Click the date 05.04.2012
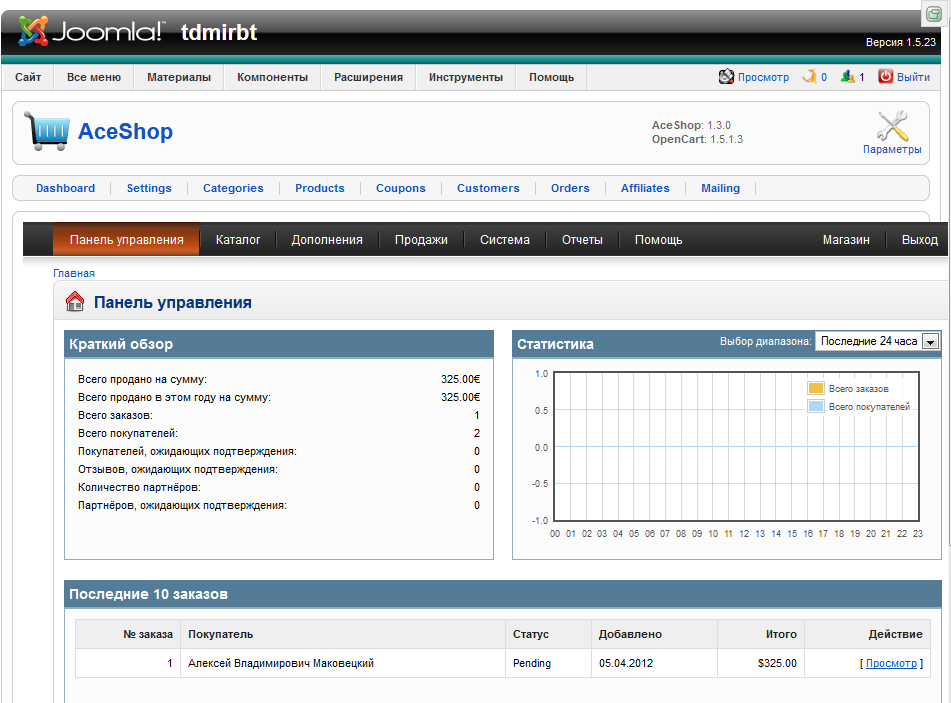951x703 pixels. click(626, 663)
